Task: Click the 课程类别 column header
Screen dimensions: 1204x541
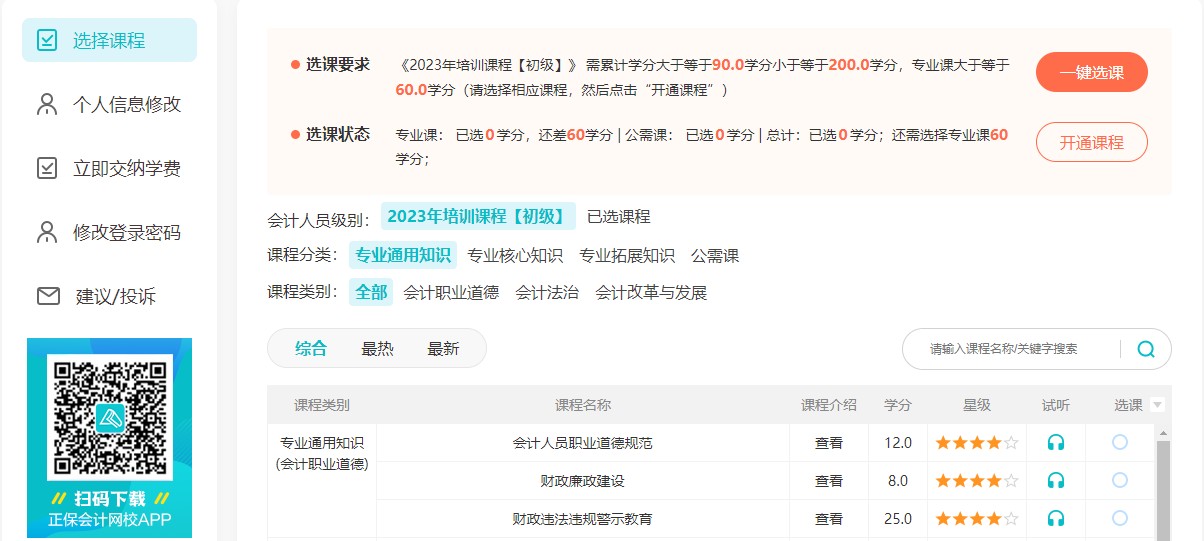Action: click(x=322, y=405)
